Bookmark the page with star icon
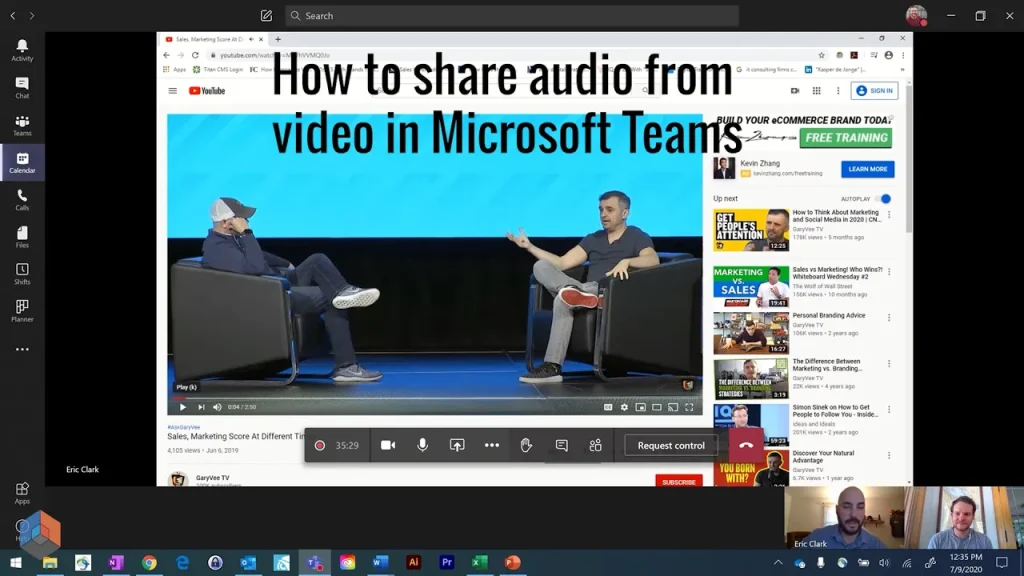 (x=822, y=56)
